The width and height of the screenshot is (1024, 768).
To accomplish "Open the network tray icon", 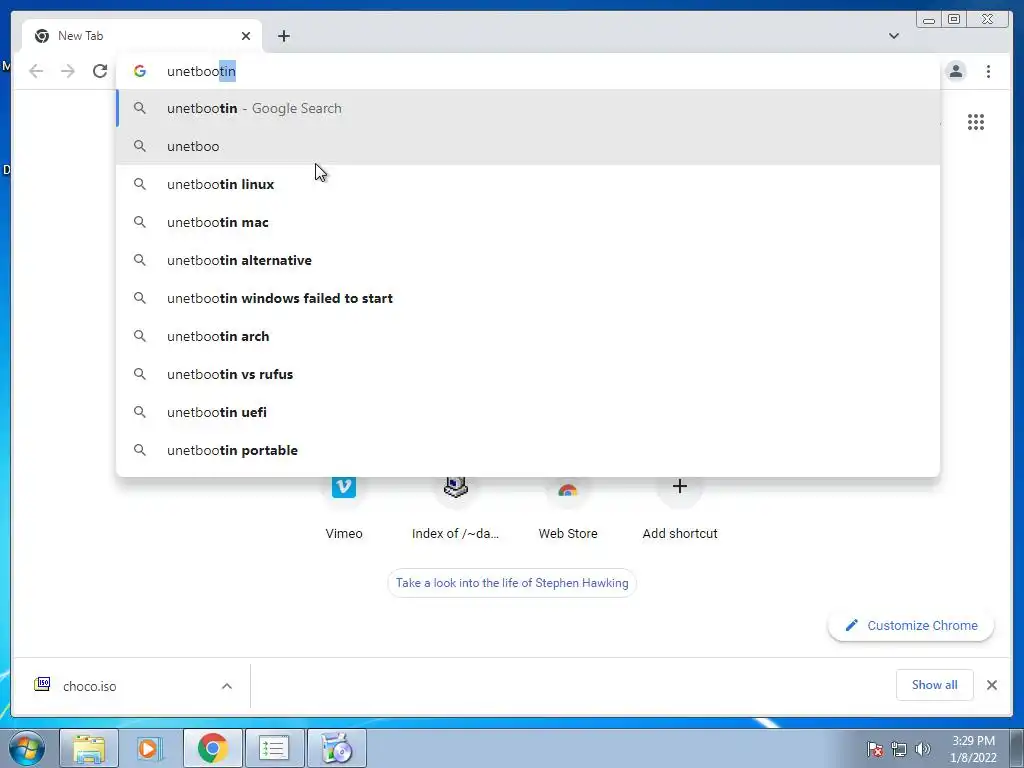I will 899,749.
